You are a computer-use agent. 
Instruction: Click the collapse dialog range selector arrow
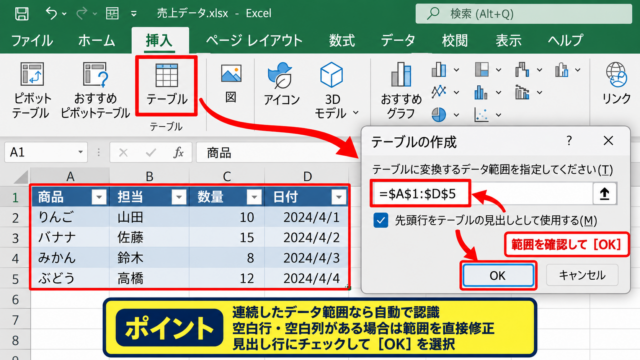point(604,193)
